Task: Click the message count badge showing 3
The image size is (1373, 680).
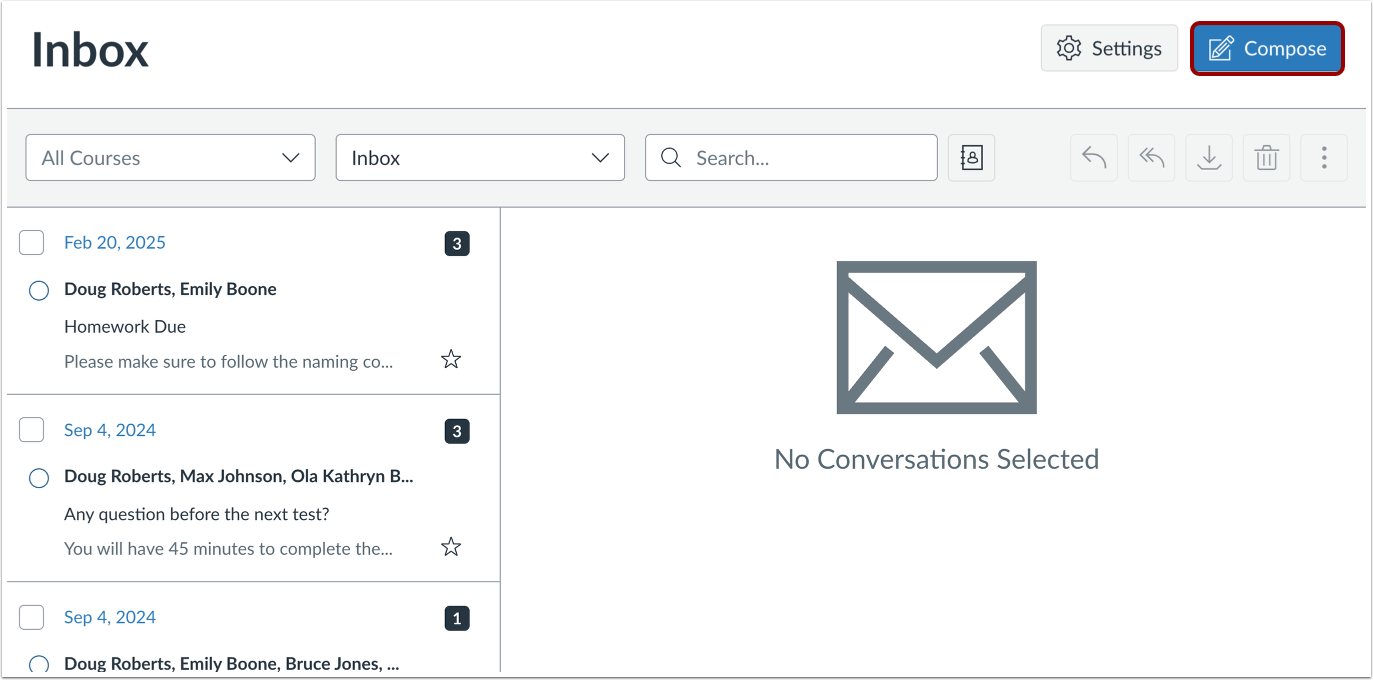Action: click(x=456, y=243)
